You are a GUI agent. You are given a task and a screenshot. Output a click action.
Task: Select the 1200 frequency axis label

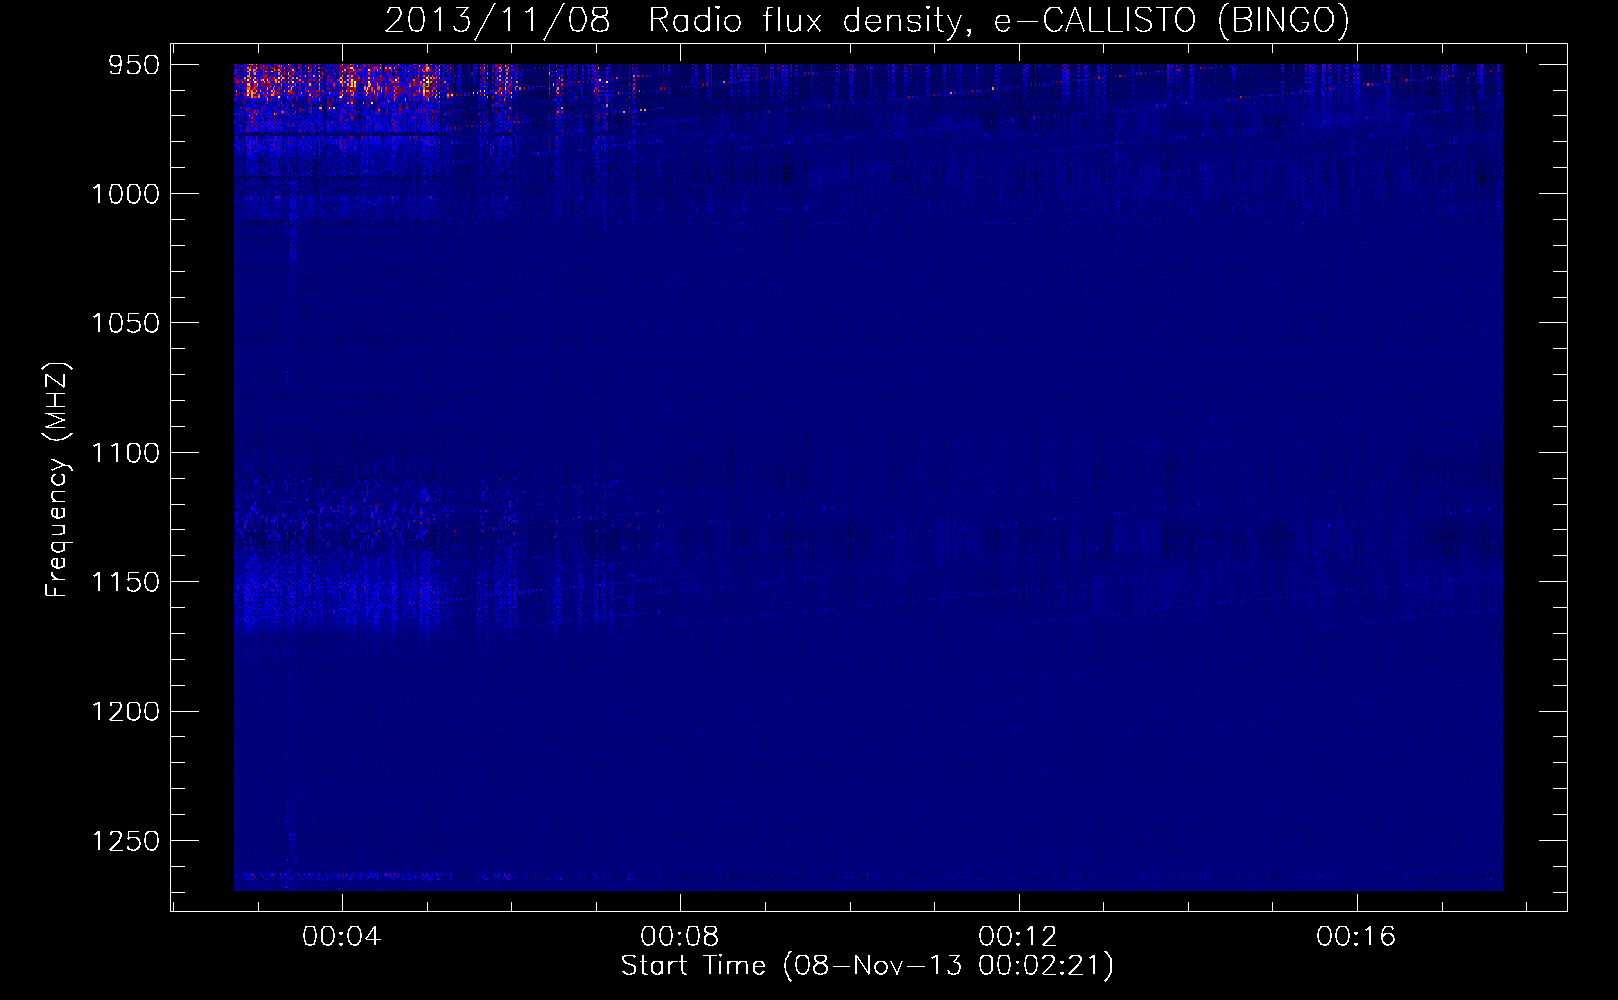click(x=126, y=711)
